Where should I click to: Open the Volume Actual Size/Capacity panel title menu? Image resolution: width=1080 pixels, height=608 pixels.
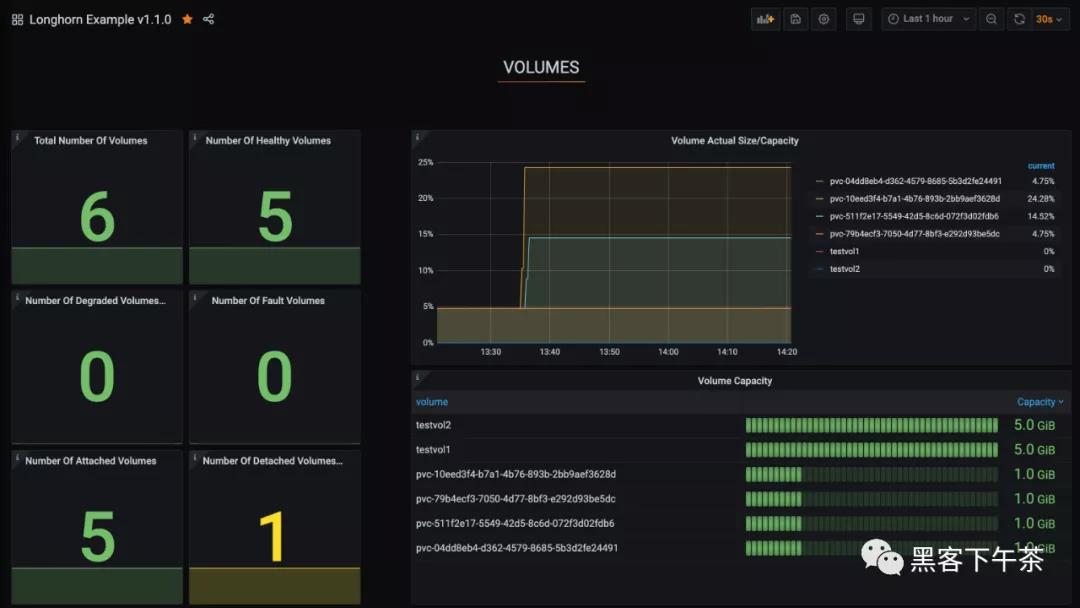[734, 141]
